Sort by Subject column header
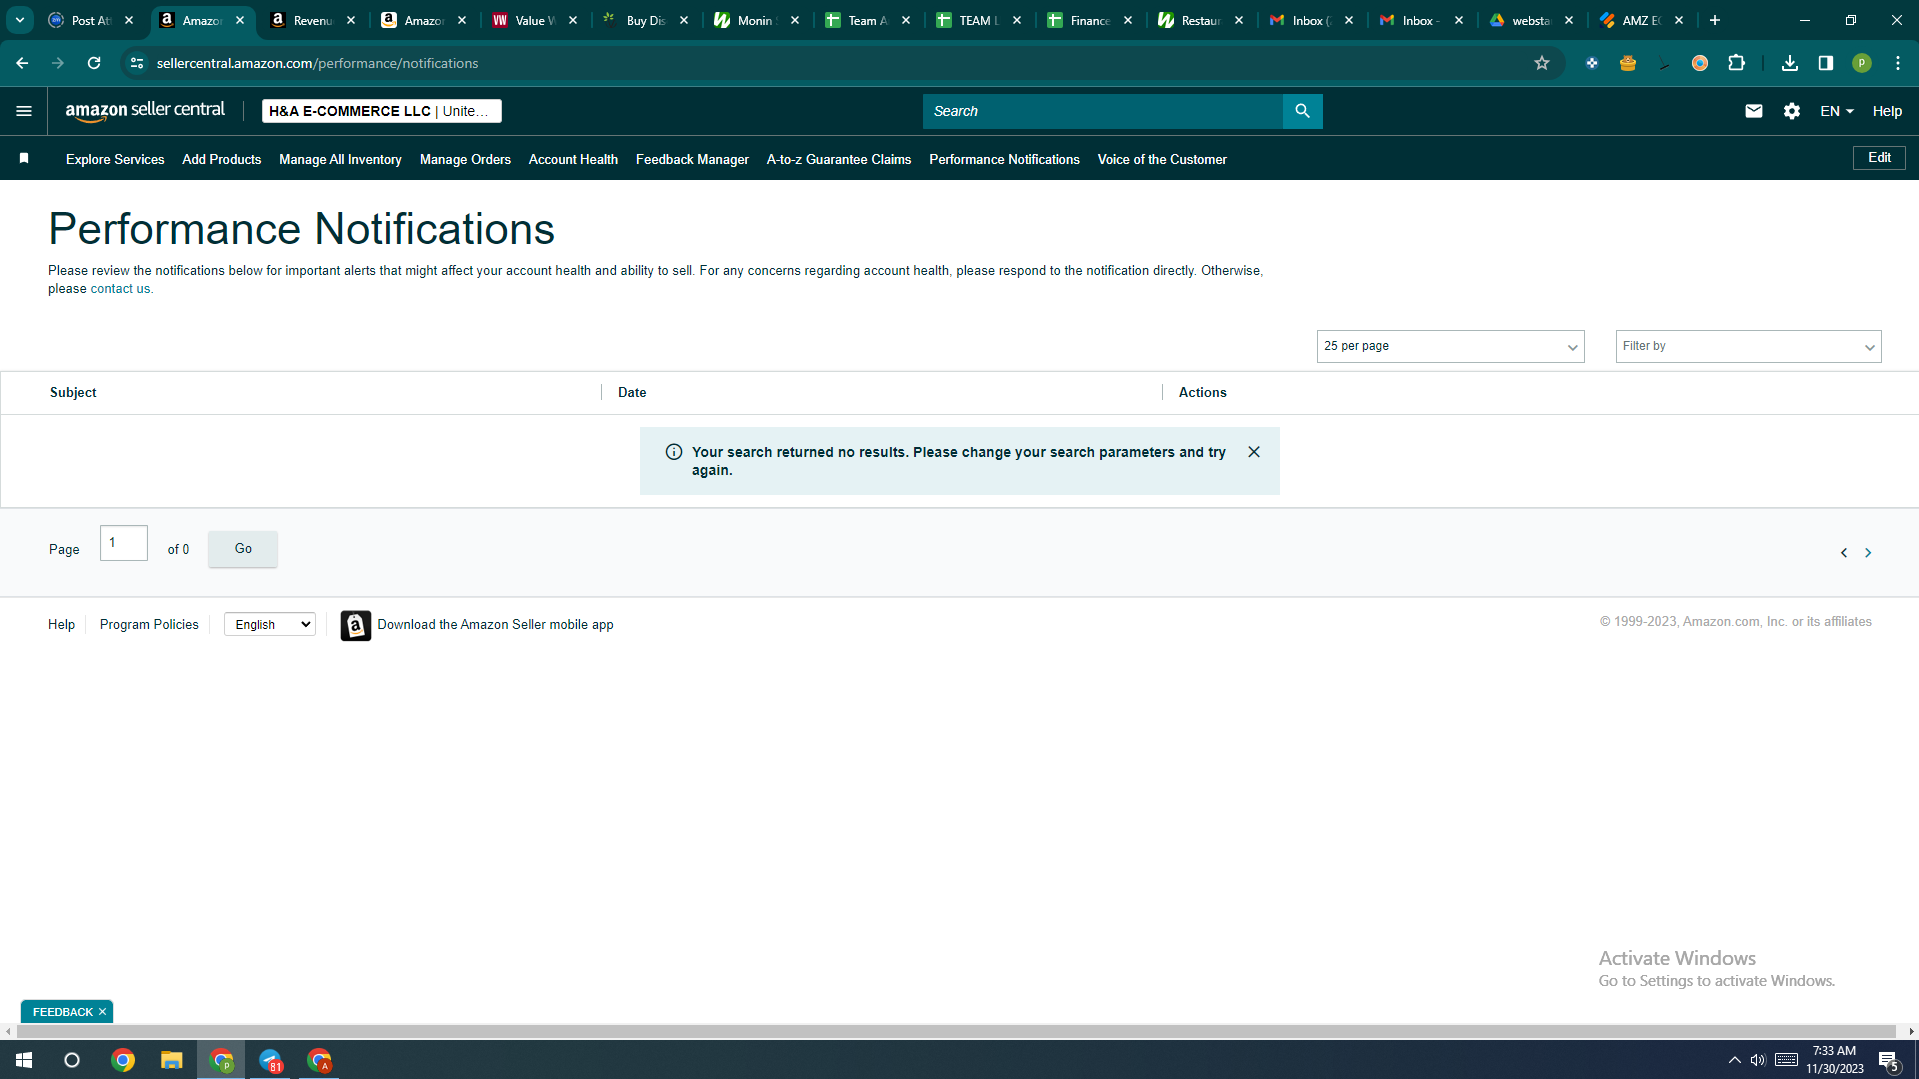1919x1079 pixels. point(73,393)
